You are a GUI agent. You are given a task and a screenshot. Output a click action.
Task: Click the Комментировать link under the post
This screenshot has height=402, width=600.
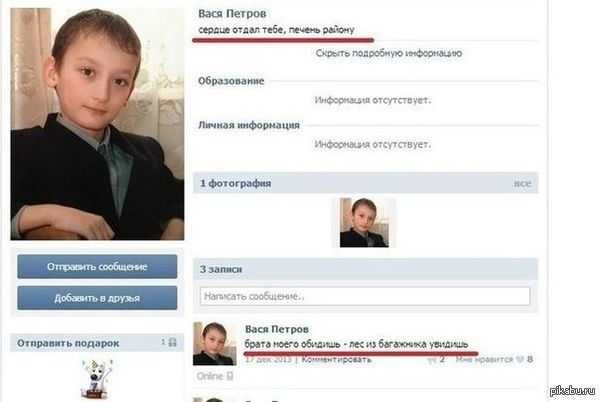click(x=336, y=360)
